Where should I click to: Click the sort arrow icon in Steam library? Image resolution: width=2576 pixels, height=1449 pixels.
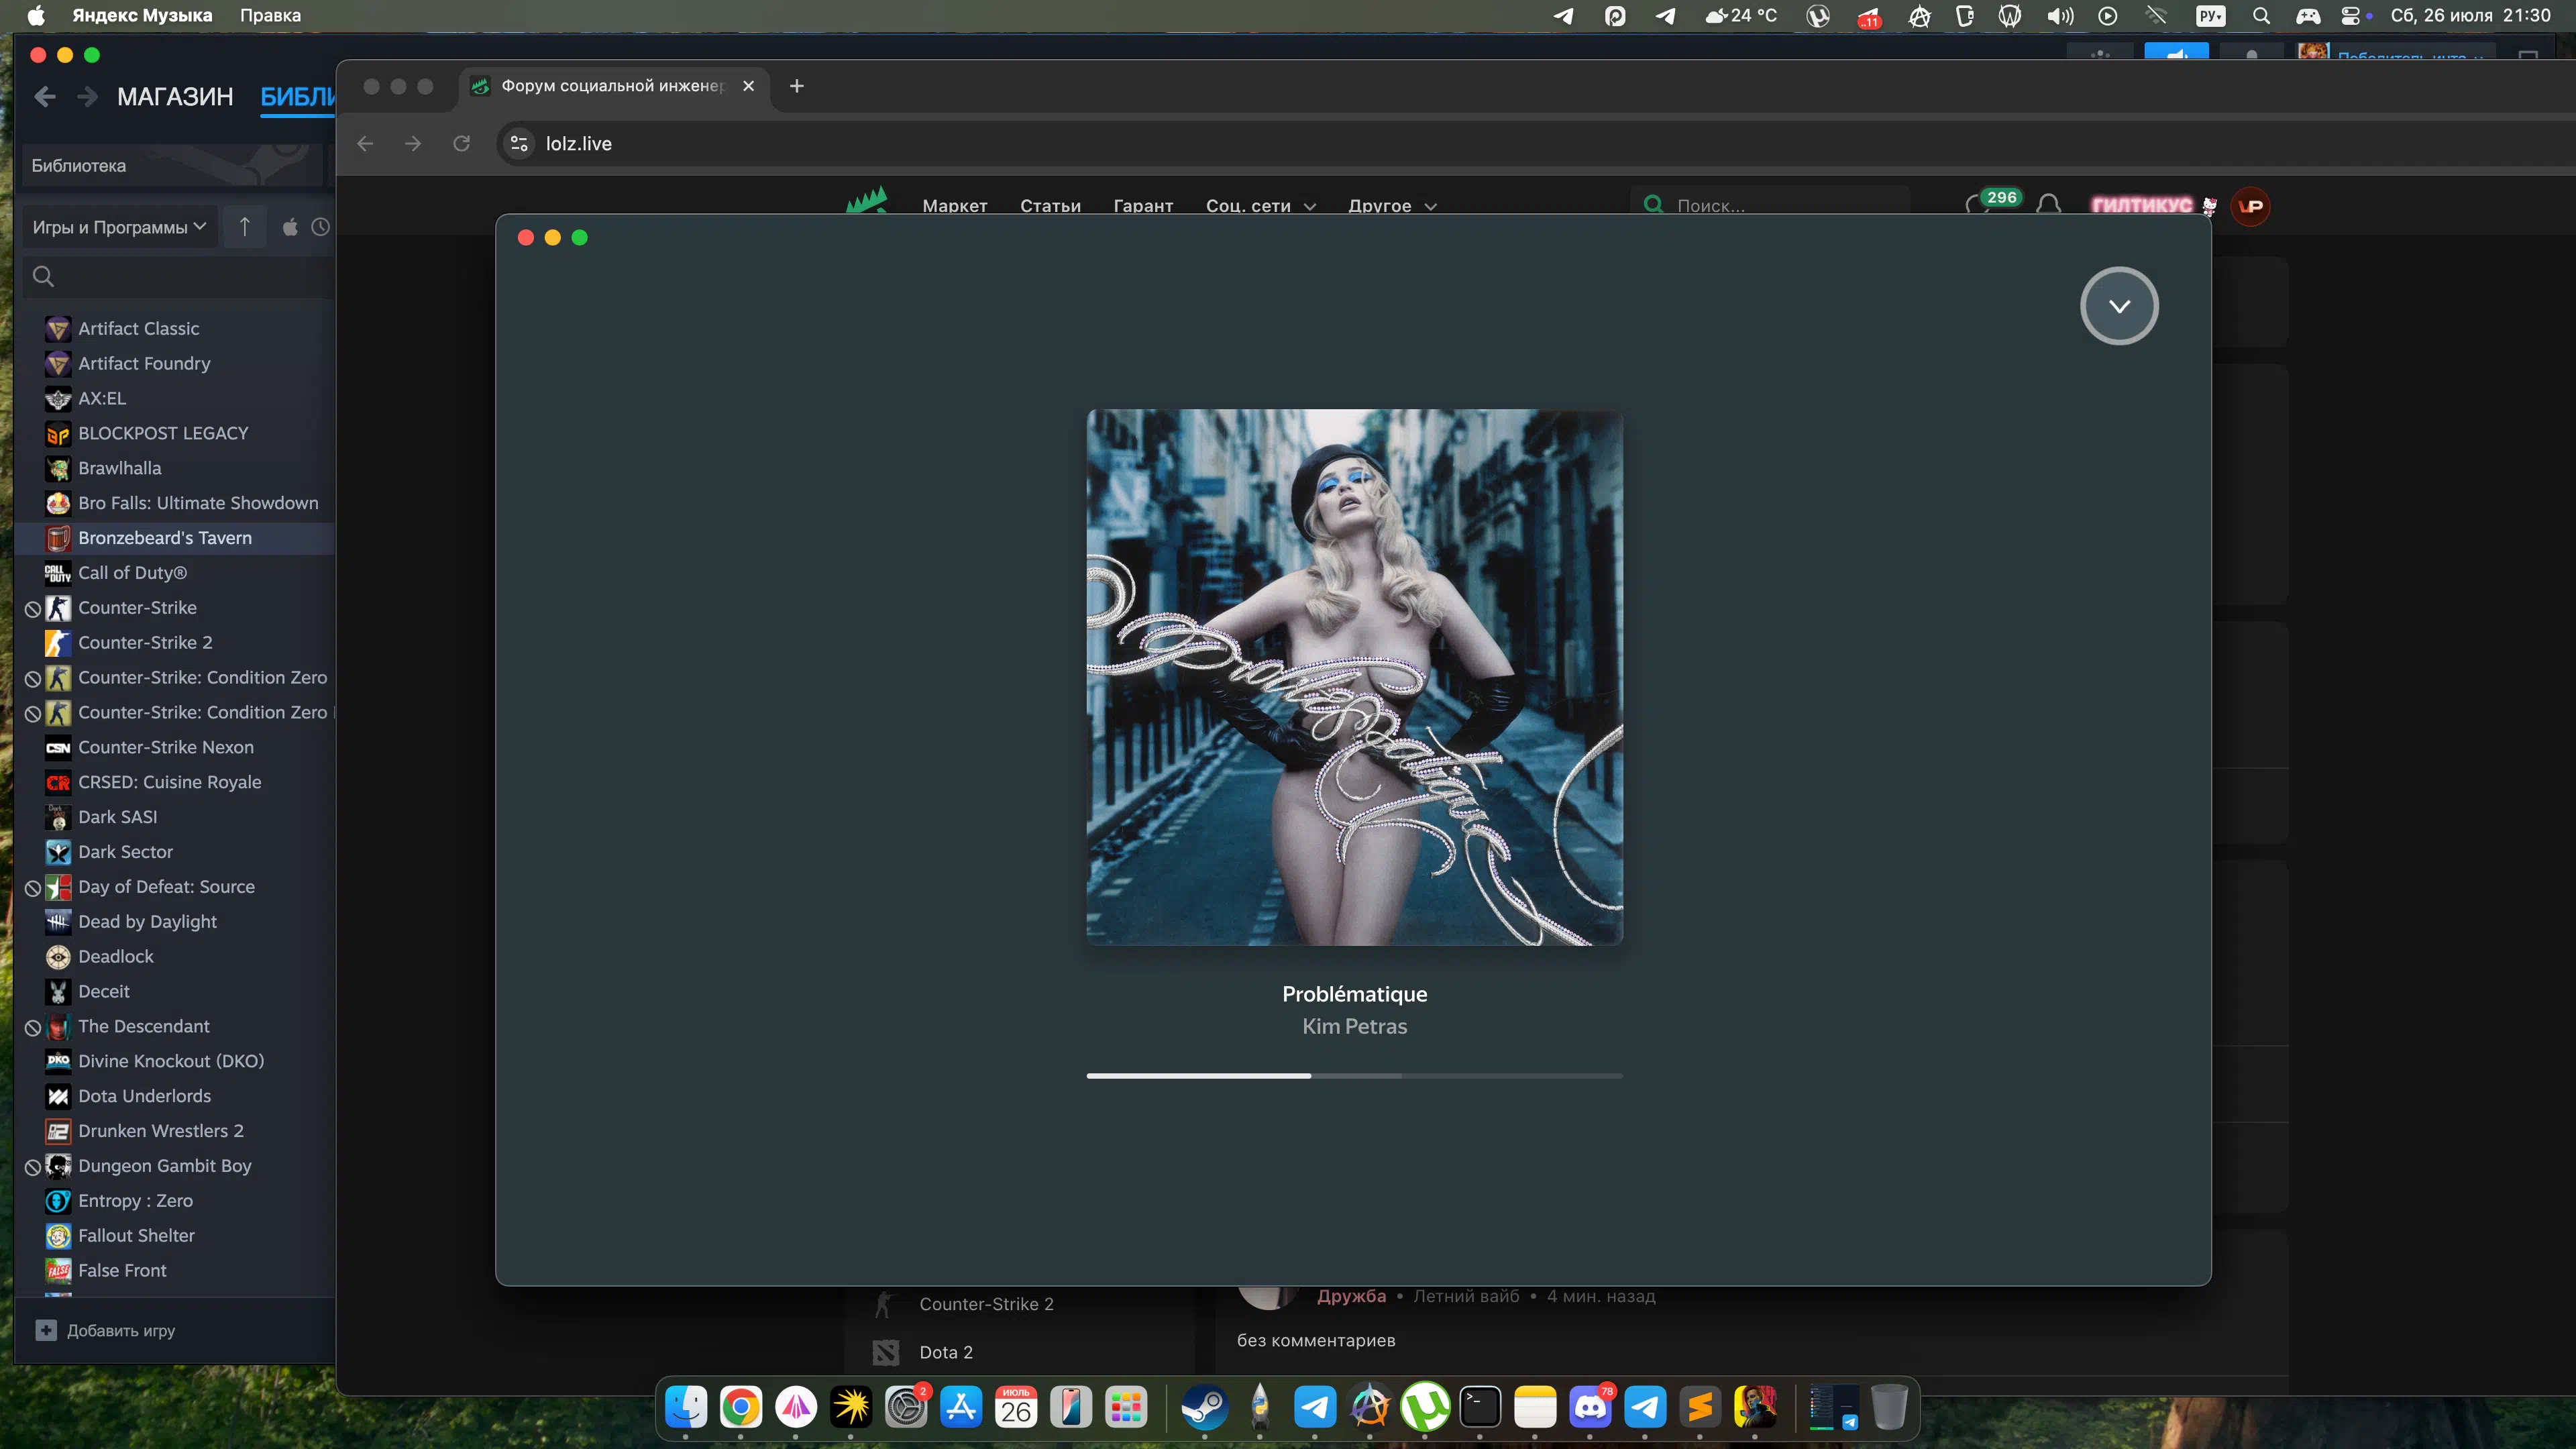(x=244, y=227)
